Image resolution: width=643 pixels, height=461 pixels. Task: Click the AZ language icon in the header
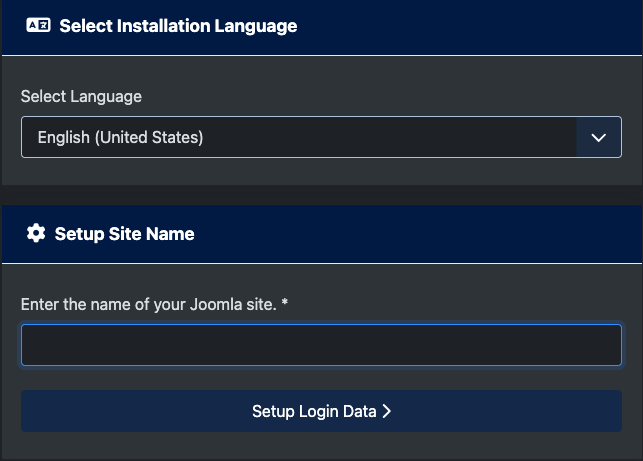tap(38, 26)
